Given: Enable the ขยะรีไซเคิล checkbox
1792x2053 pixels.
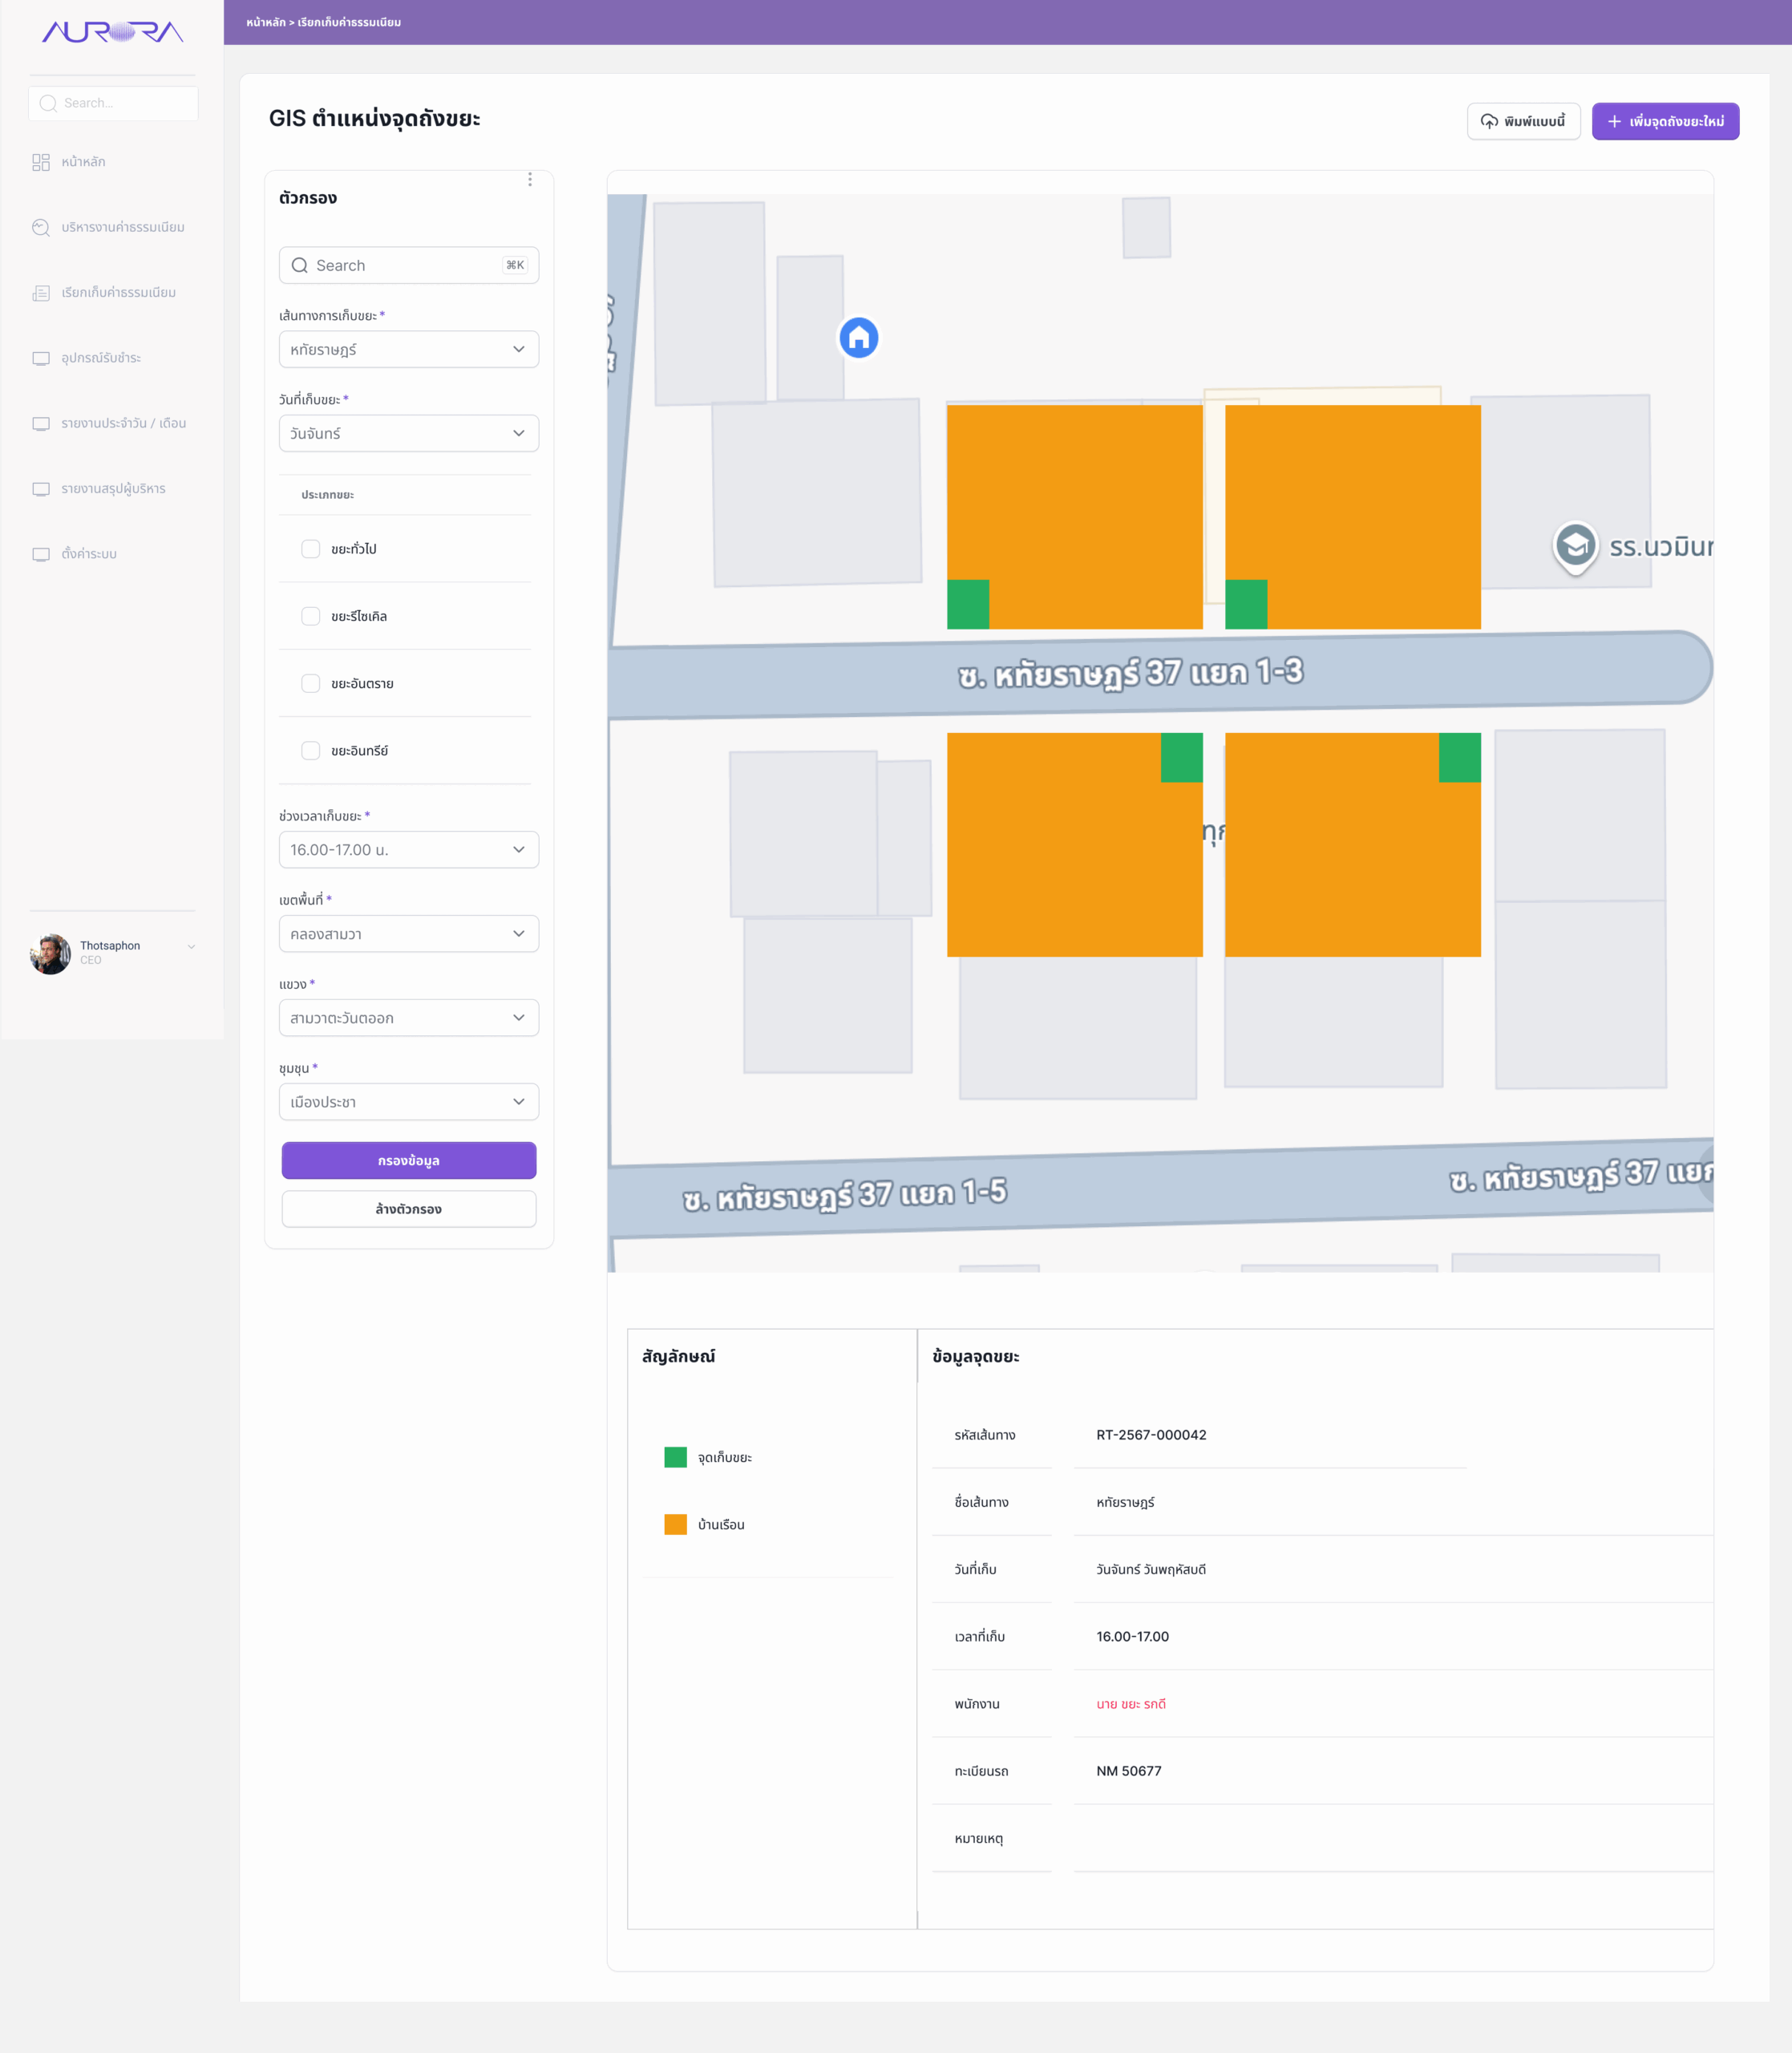Looking at the screenshot, I should (x=311, y=616).
